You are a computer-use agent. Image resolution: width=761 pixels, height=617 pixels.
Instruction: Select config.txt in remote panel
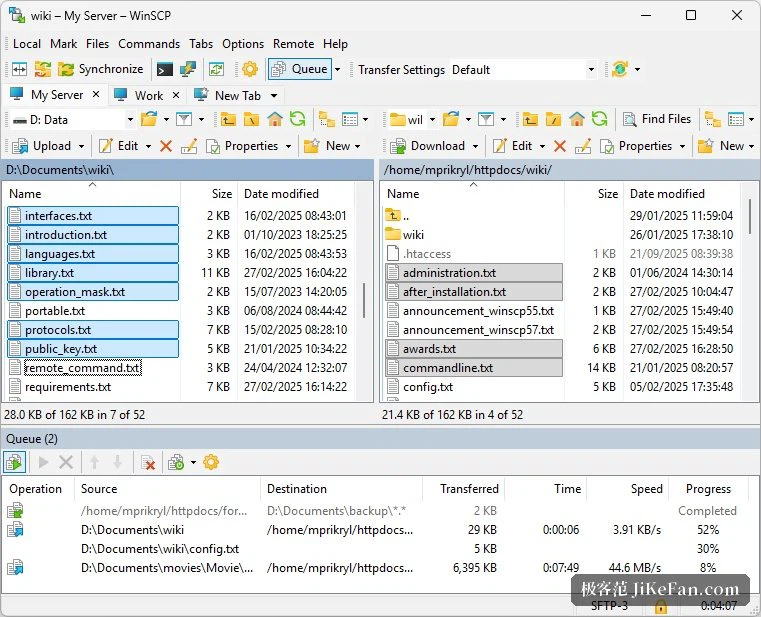pos(428,387)
